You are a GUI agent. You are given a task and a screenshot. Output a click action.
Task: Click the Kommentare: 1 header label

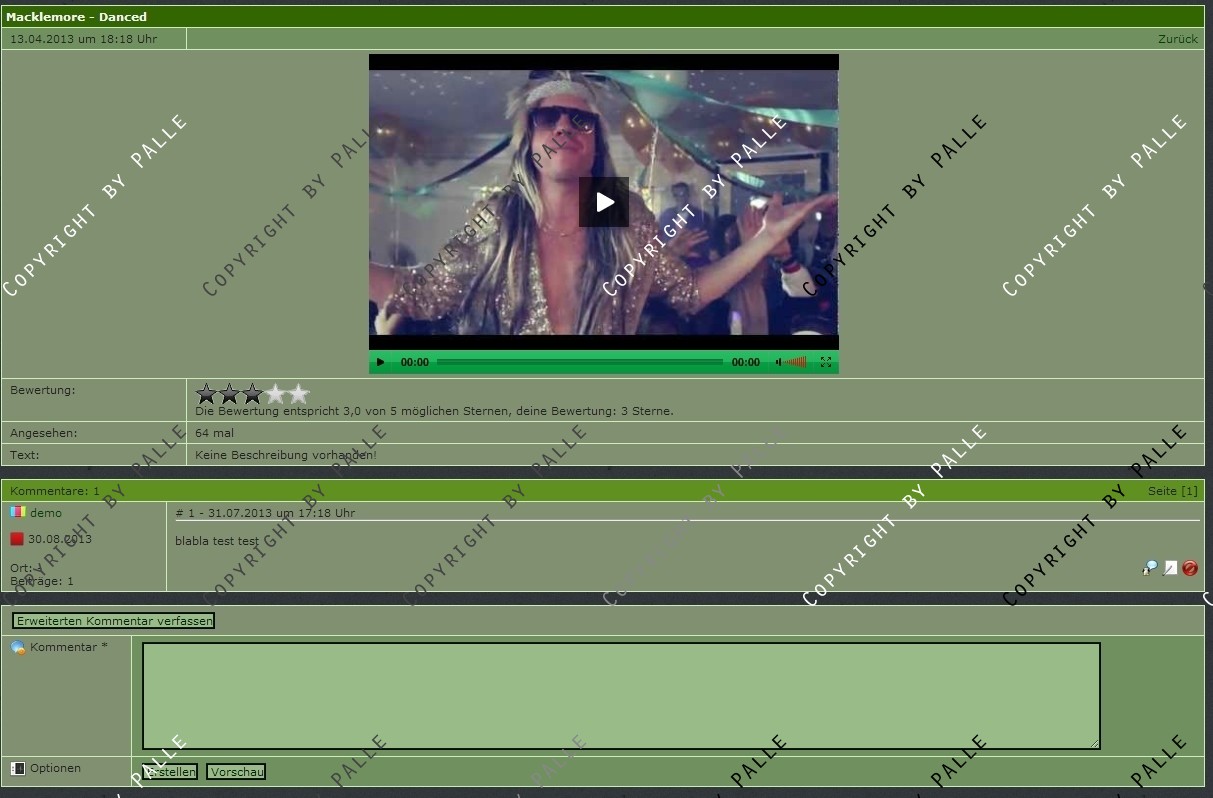(55, 491)
